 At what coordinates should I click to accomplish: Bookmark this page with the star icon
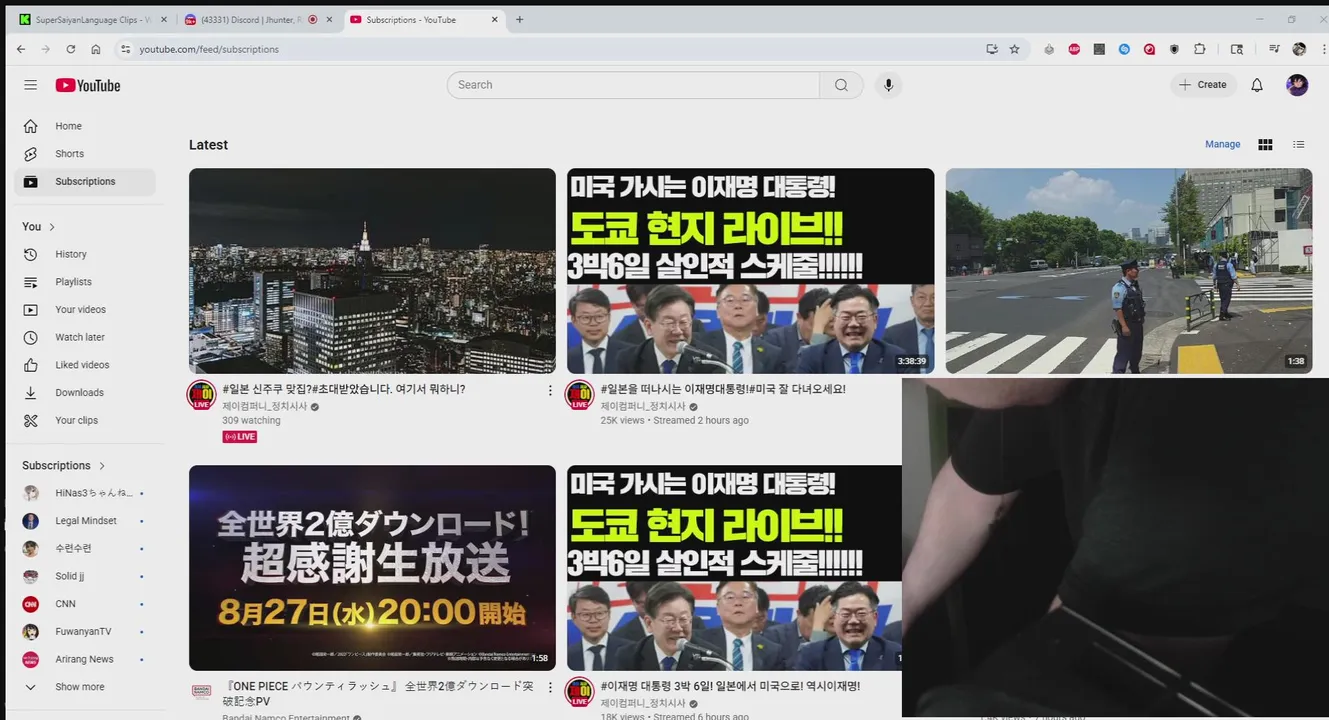pos(1014,49)
